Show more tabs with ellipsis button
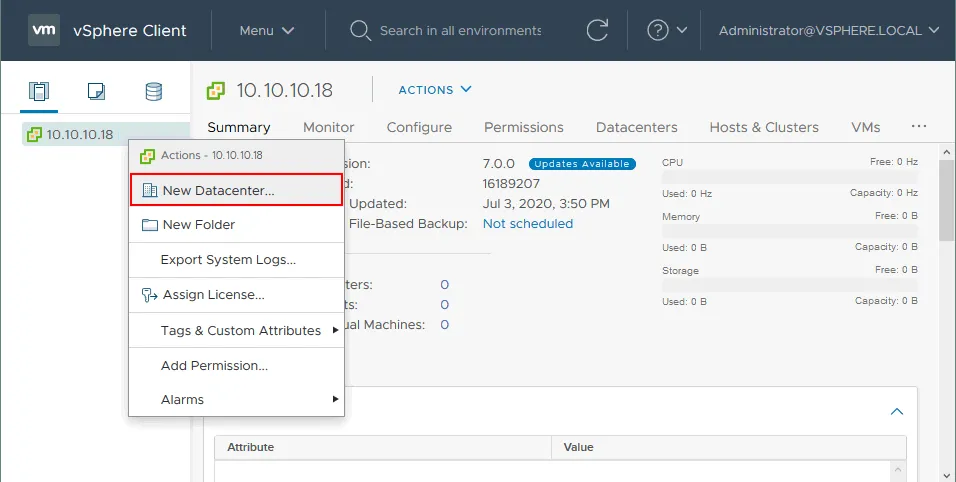 (919, 126)
